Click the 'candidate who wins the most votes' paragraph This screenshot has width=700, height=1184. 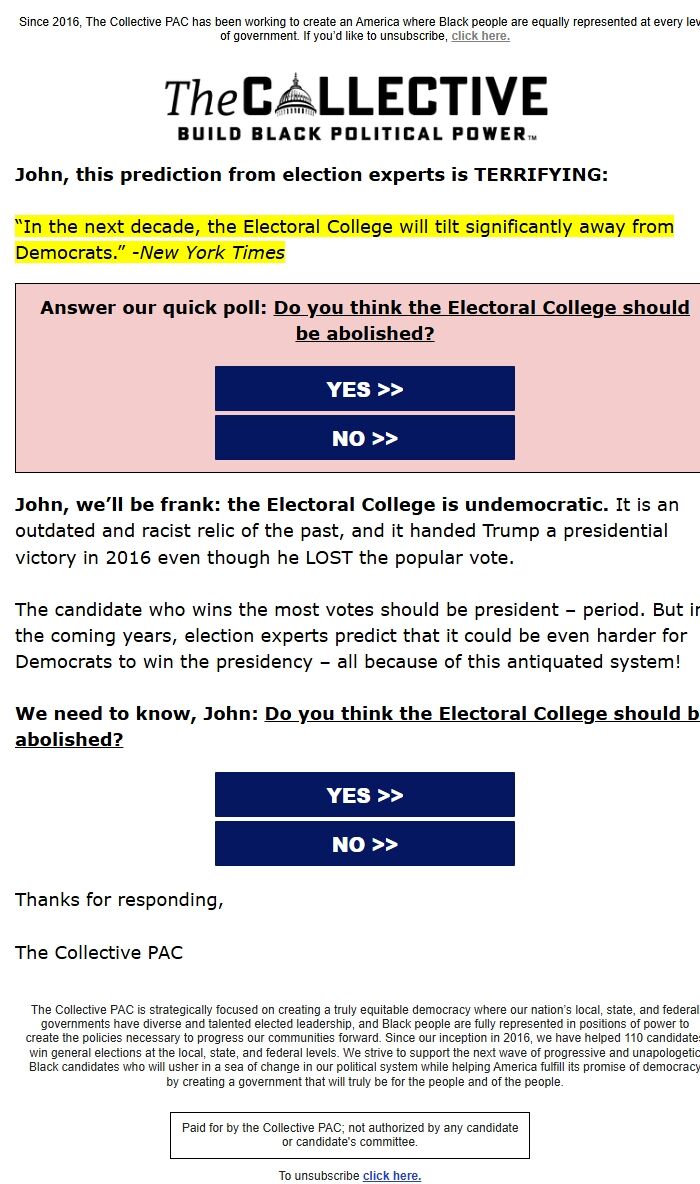point(350,636)
